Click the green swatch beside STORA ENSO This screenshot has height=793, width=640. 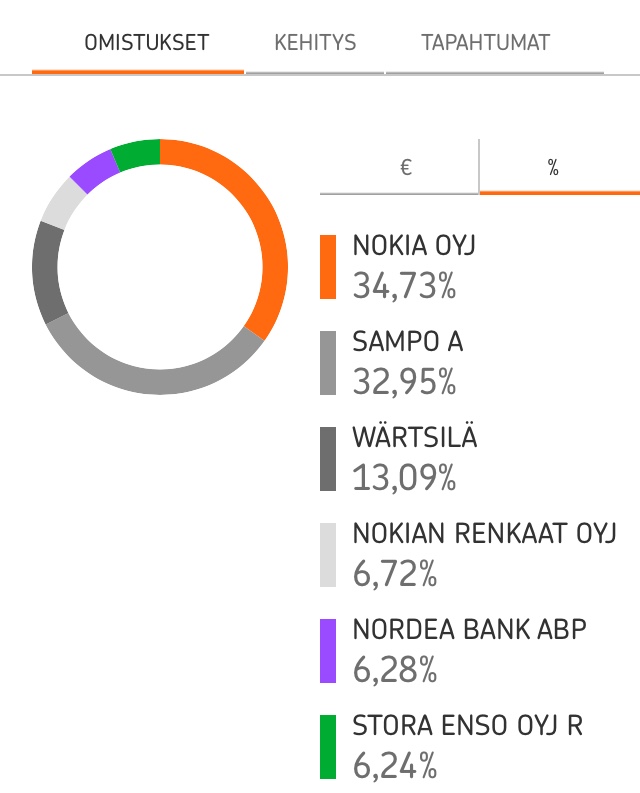tap(328, 747)
